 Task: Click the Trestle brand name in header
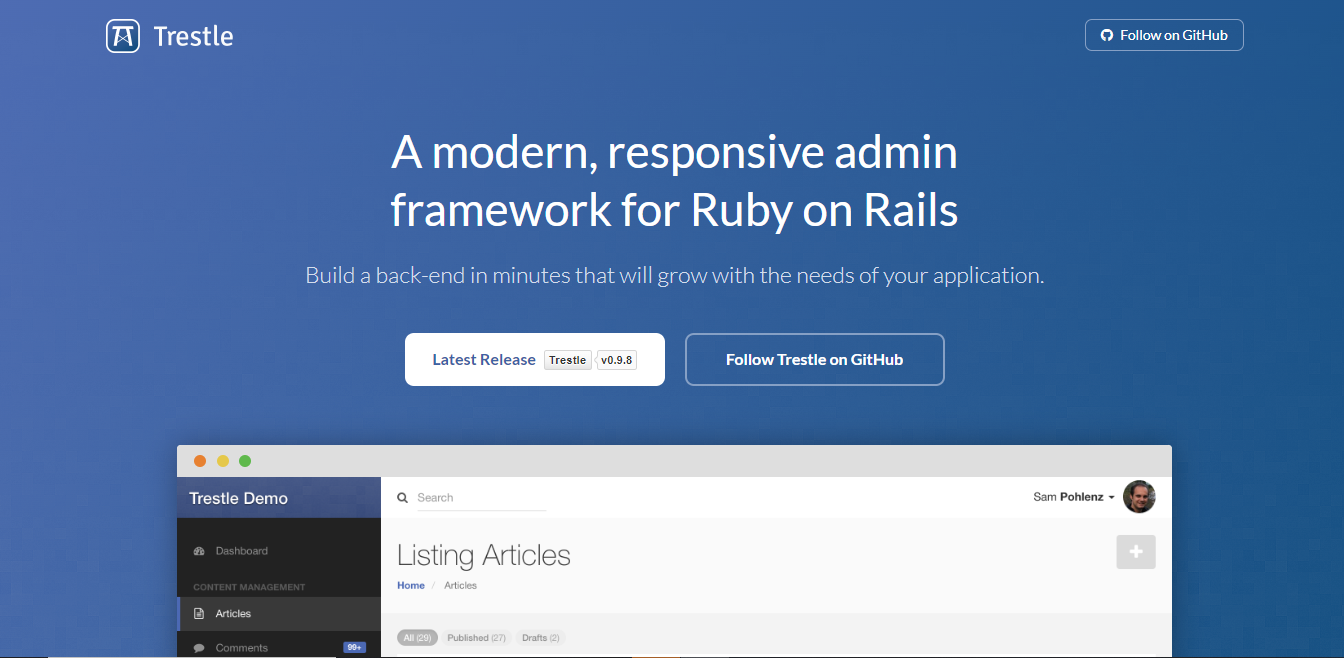click(x=193, y=37)
